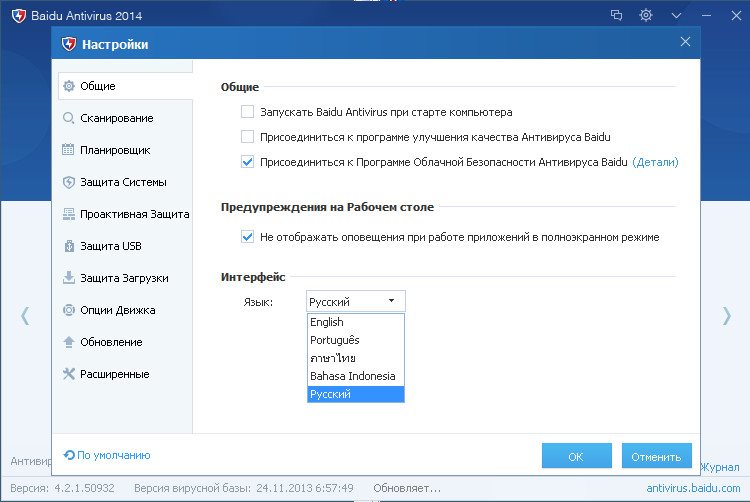Click the up-arrow icon beside Обновление

coord(69,342)
